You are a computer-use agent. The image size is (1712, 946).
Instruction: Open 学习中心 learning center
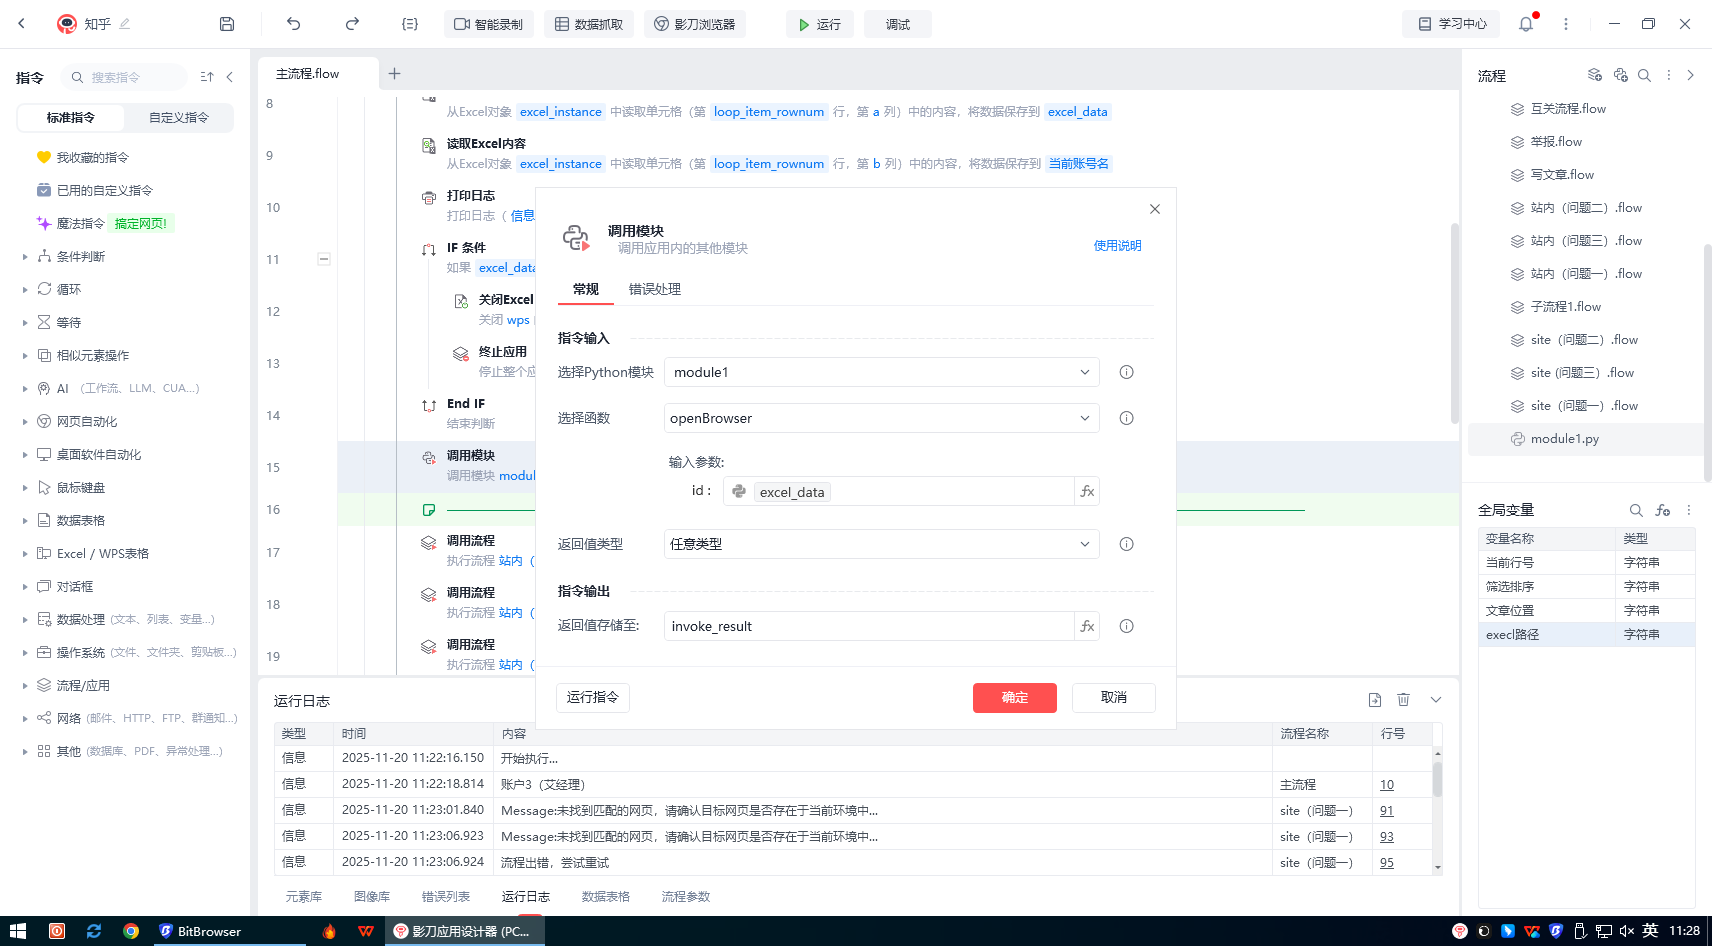(1453, 24)
